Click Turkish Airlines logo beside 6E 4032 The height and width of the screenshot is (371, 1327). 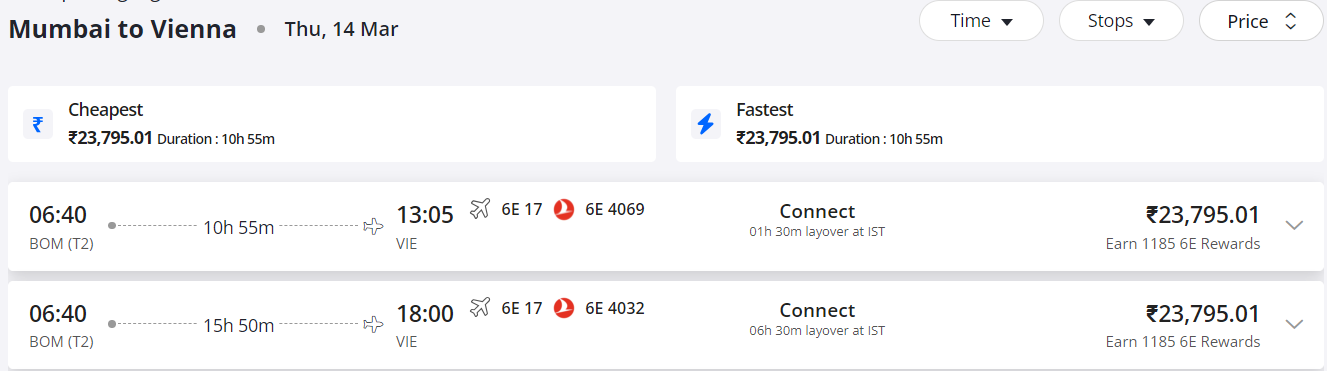tap(564, 308)
